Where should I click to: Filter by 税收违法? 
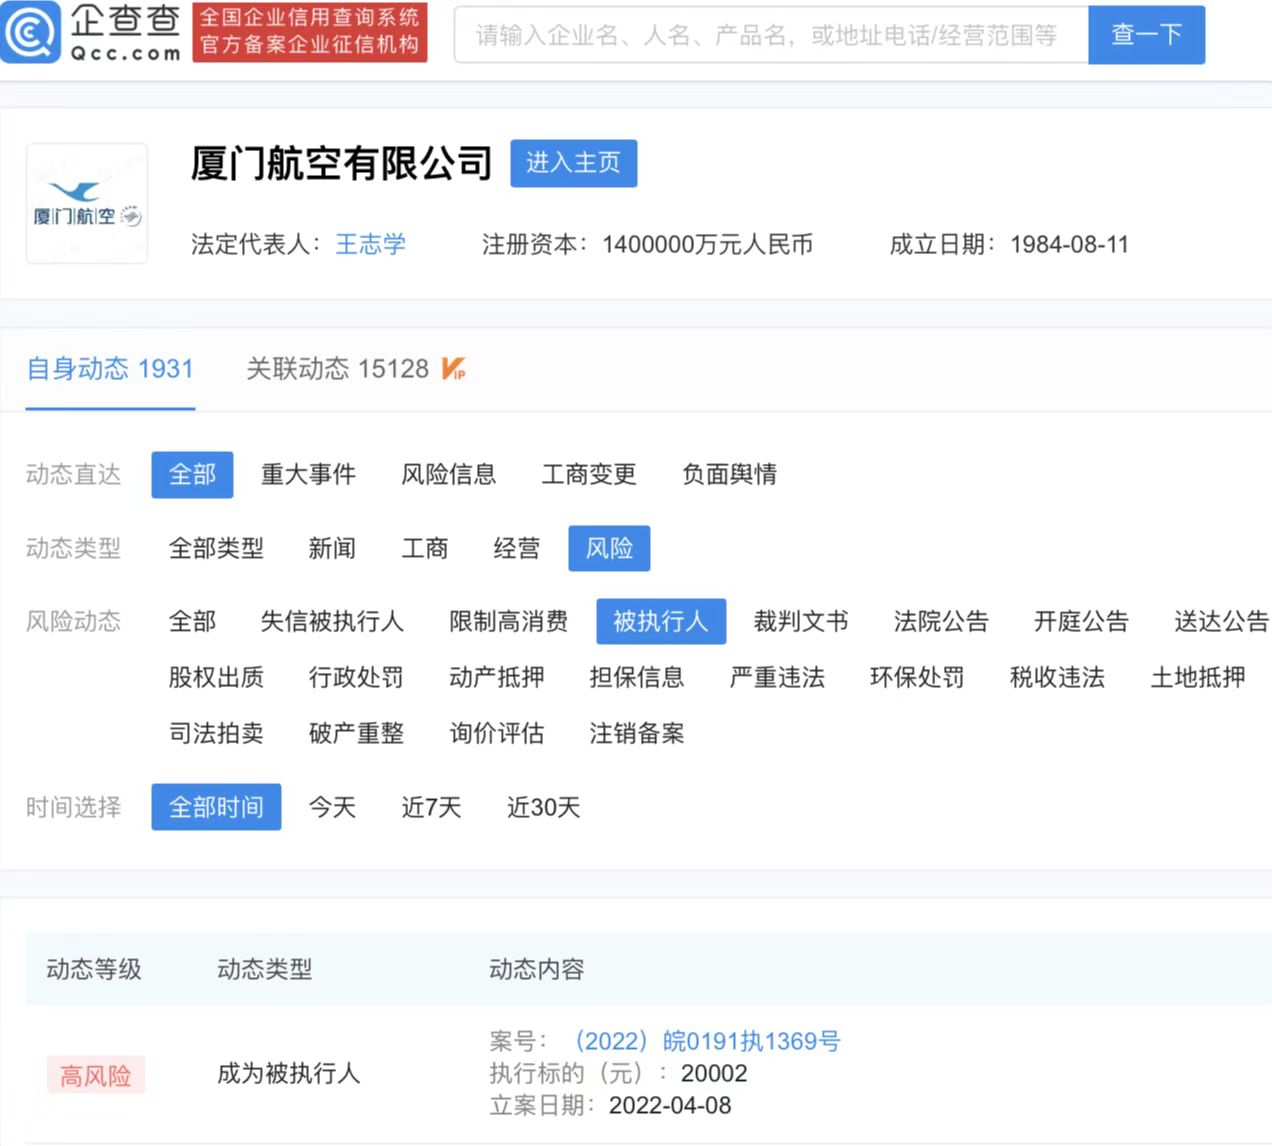pyautogui.click(x=1057, y=677)
